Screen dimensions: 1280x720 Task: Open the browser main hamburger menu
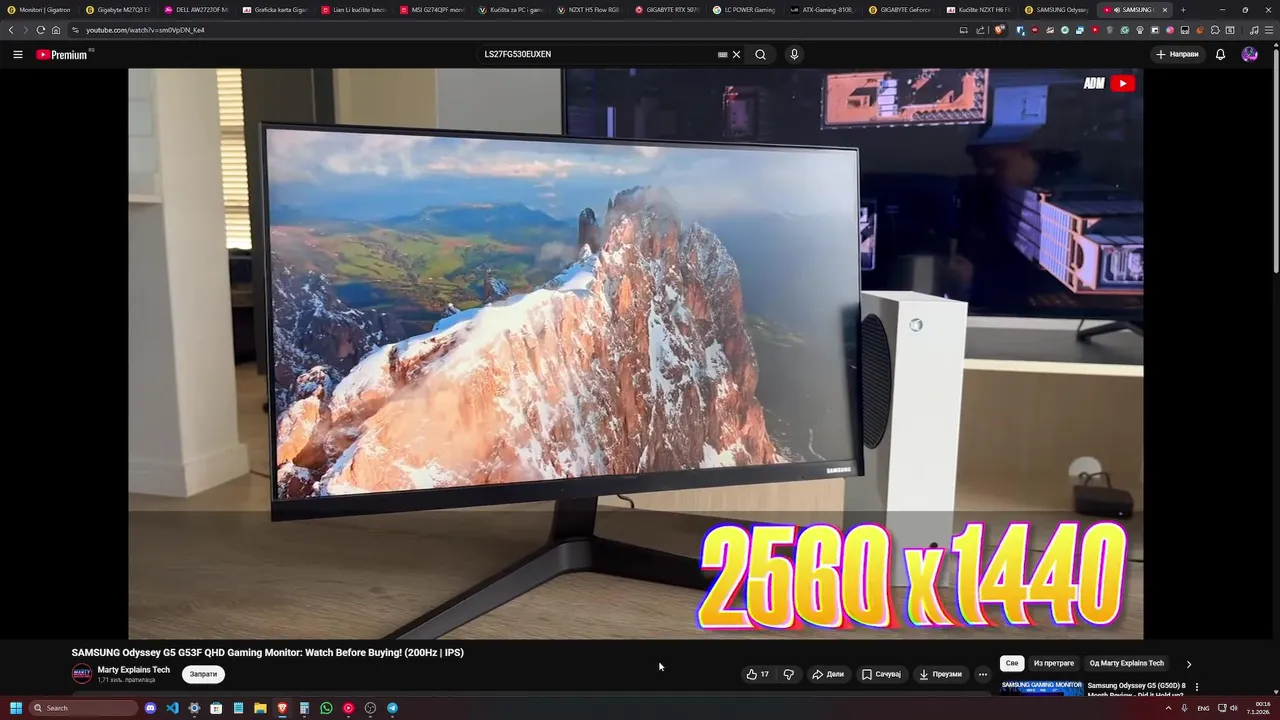(x=1269, y=30)
